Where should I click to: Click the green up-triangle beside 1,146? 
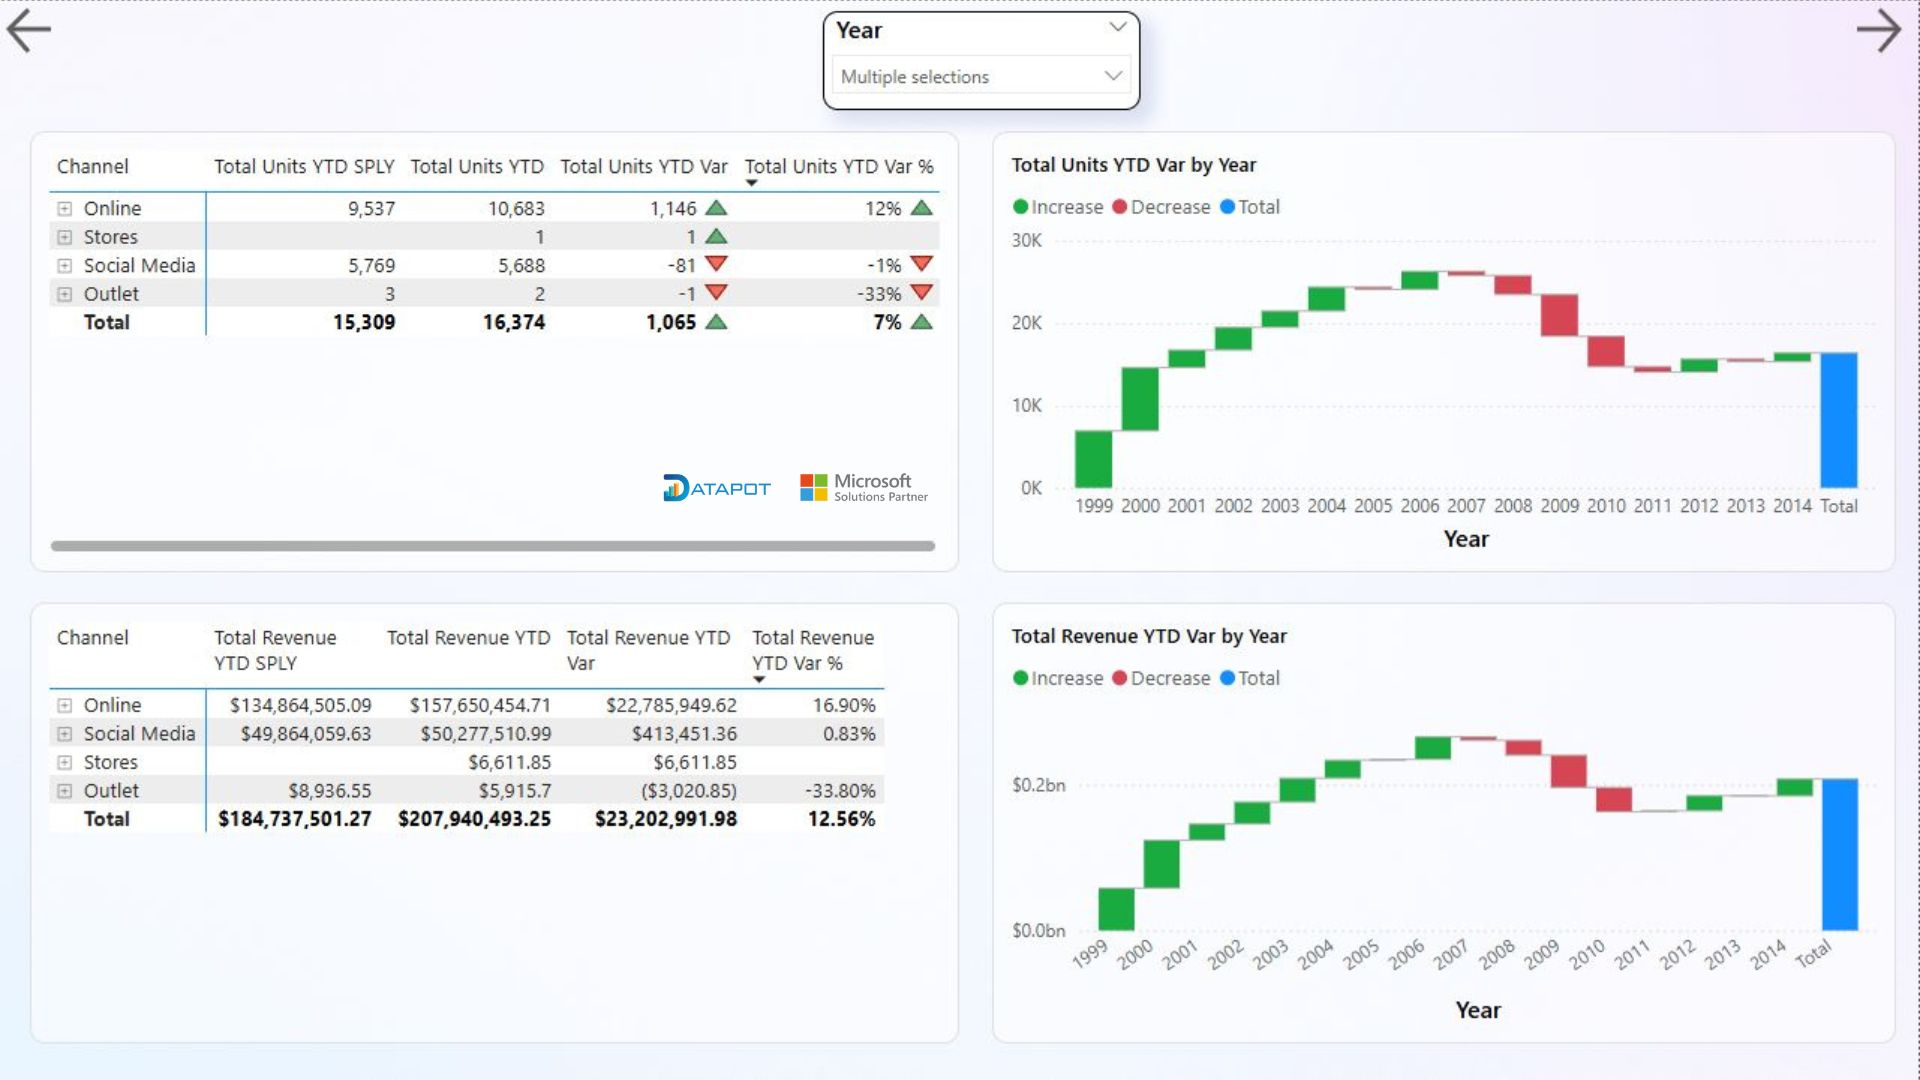click(716, 208)
